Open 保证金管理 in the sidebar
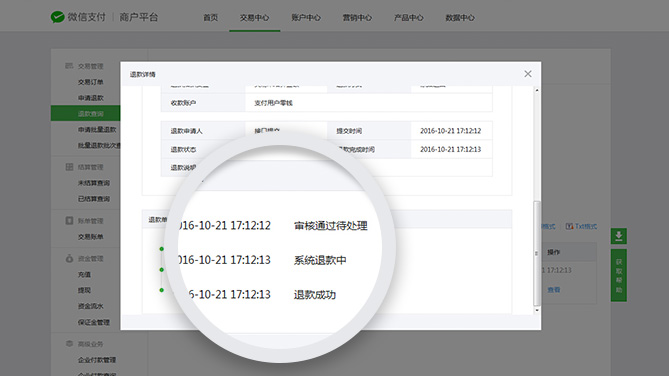 [94, 322]
